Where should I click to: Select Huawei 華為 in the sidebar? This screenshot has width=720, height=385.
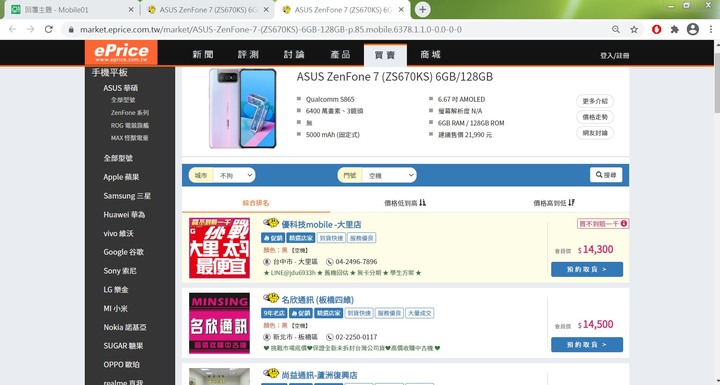pyautogui.click(x=124, y=215)
